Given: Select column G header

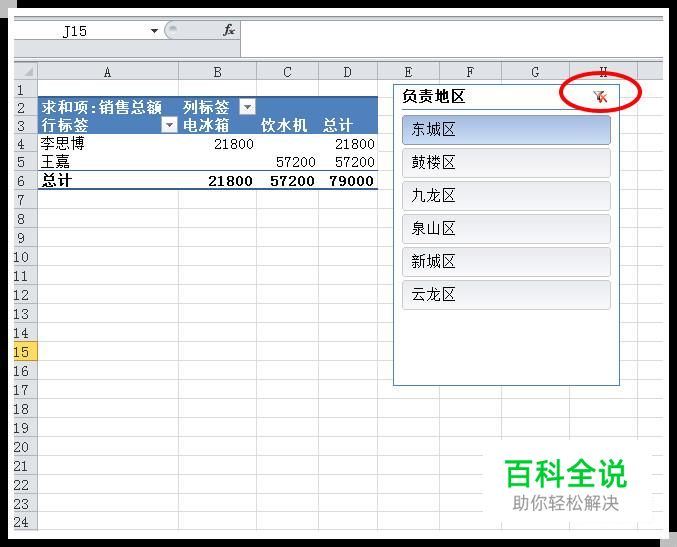Looking at the screenshot, I should pyautogui.click(x=535, y=71).
